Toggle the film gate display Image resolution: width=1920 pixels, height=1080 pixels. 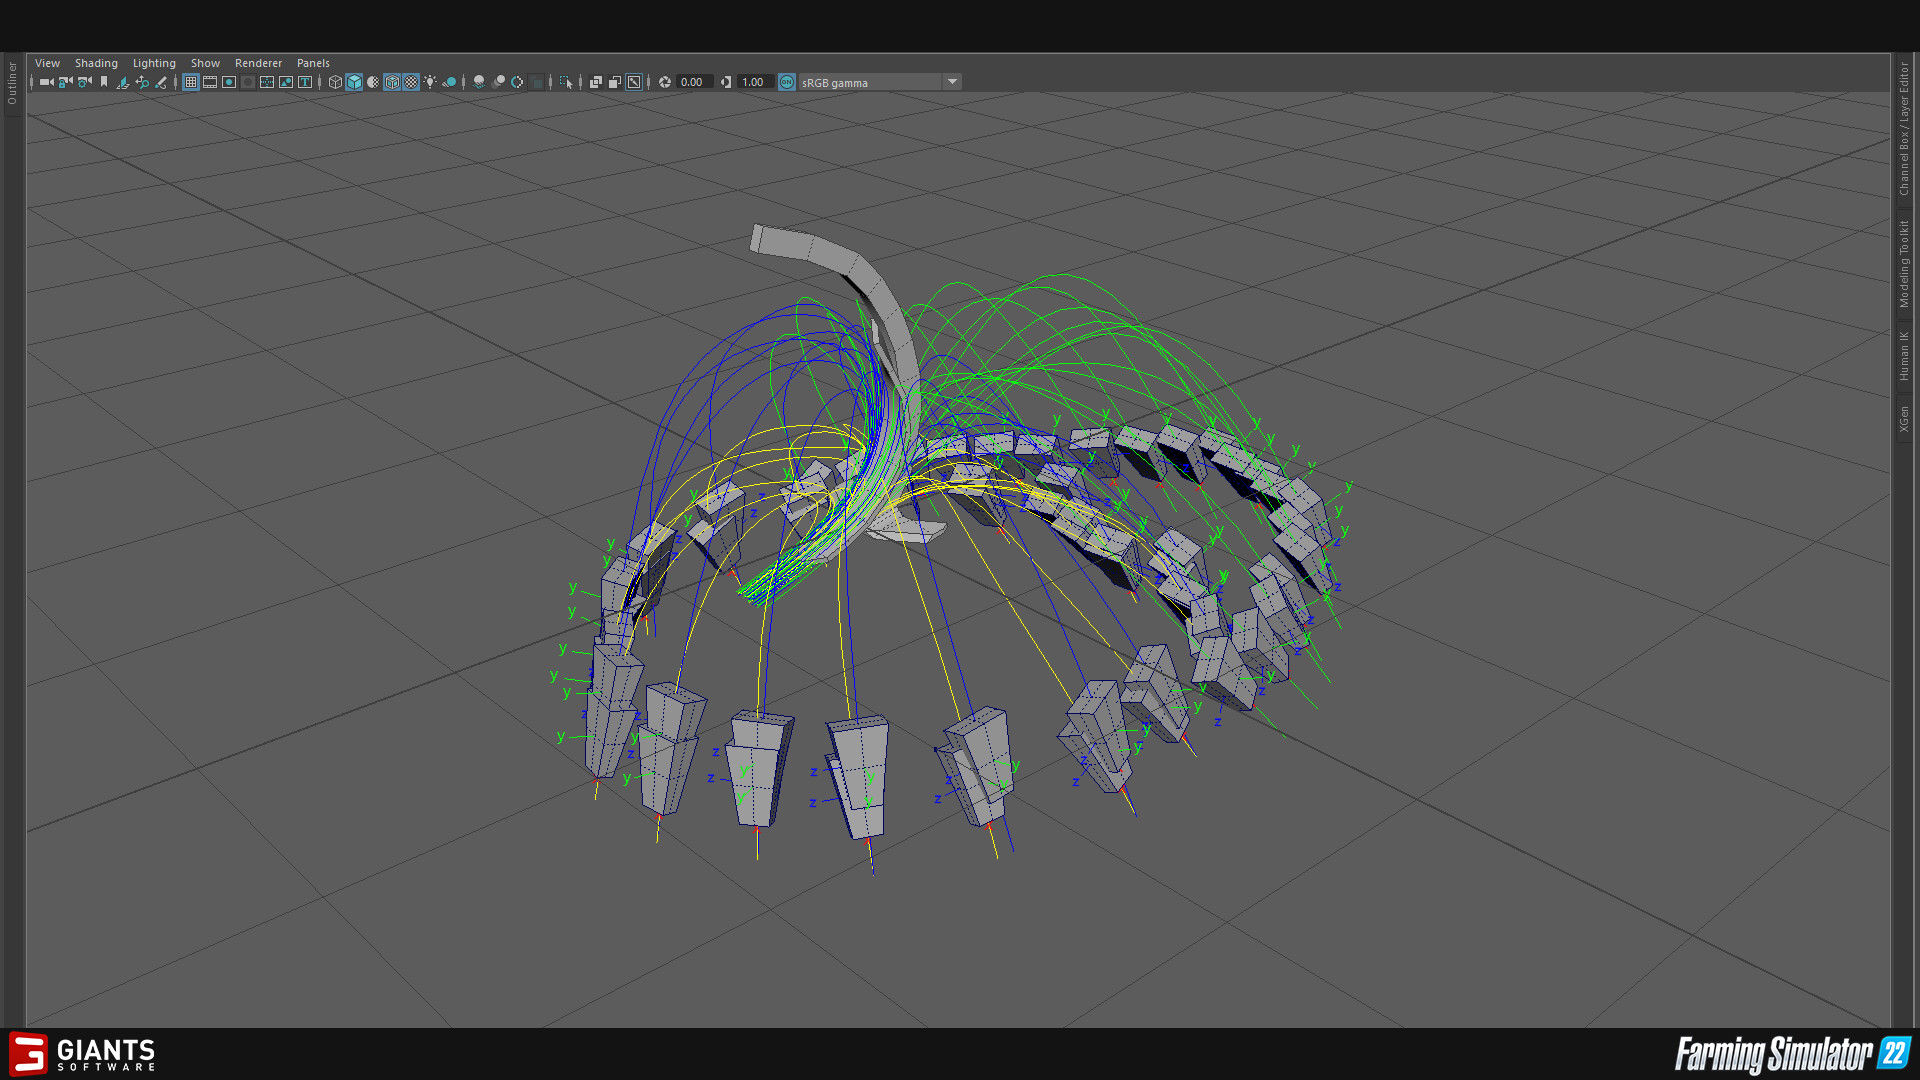coord(210,82)
